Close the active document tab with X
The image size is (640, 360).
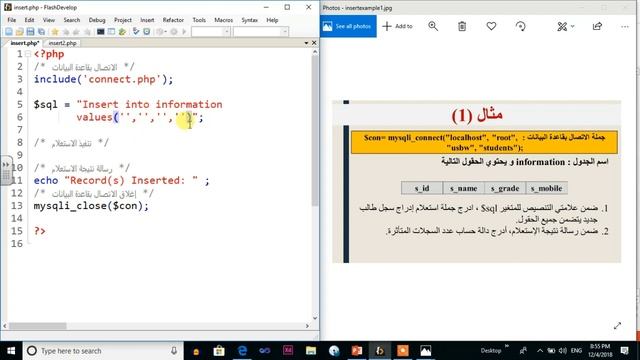[x=314, y=43]
